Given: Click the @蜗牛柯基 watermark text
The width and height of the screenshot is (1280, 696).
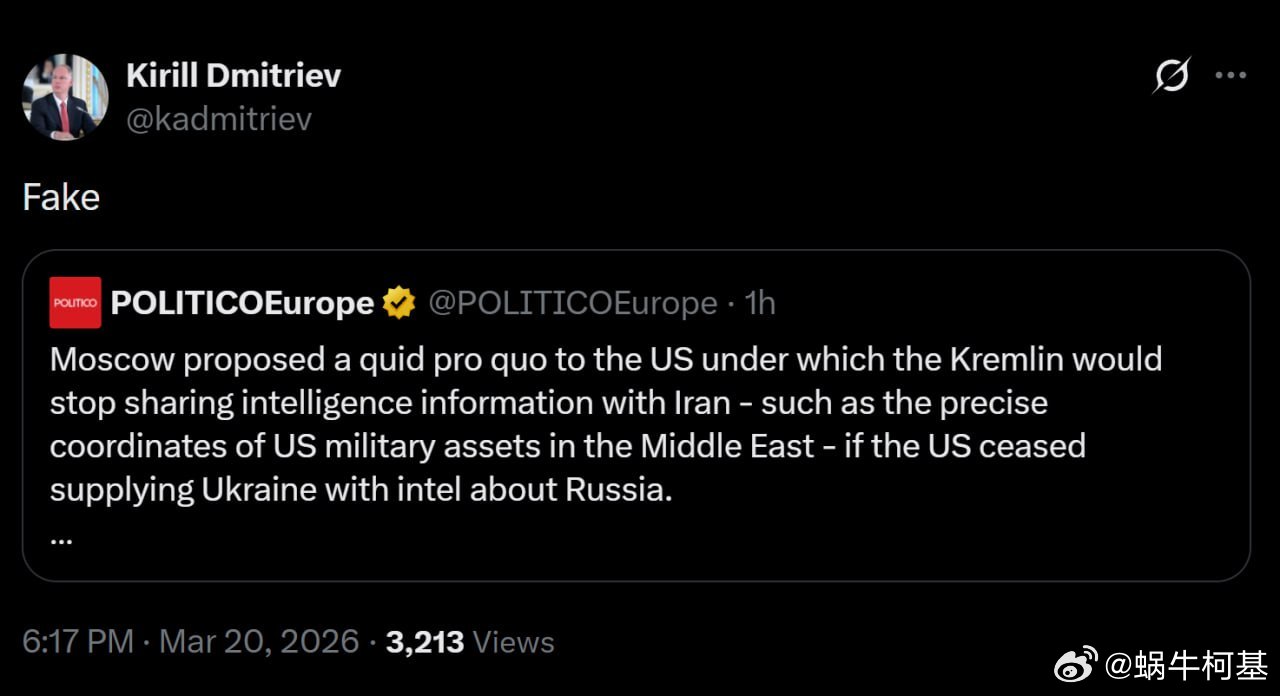Looking at the screenshot, I should click(x=1186, y=663).
